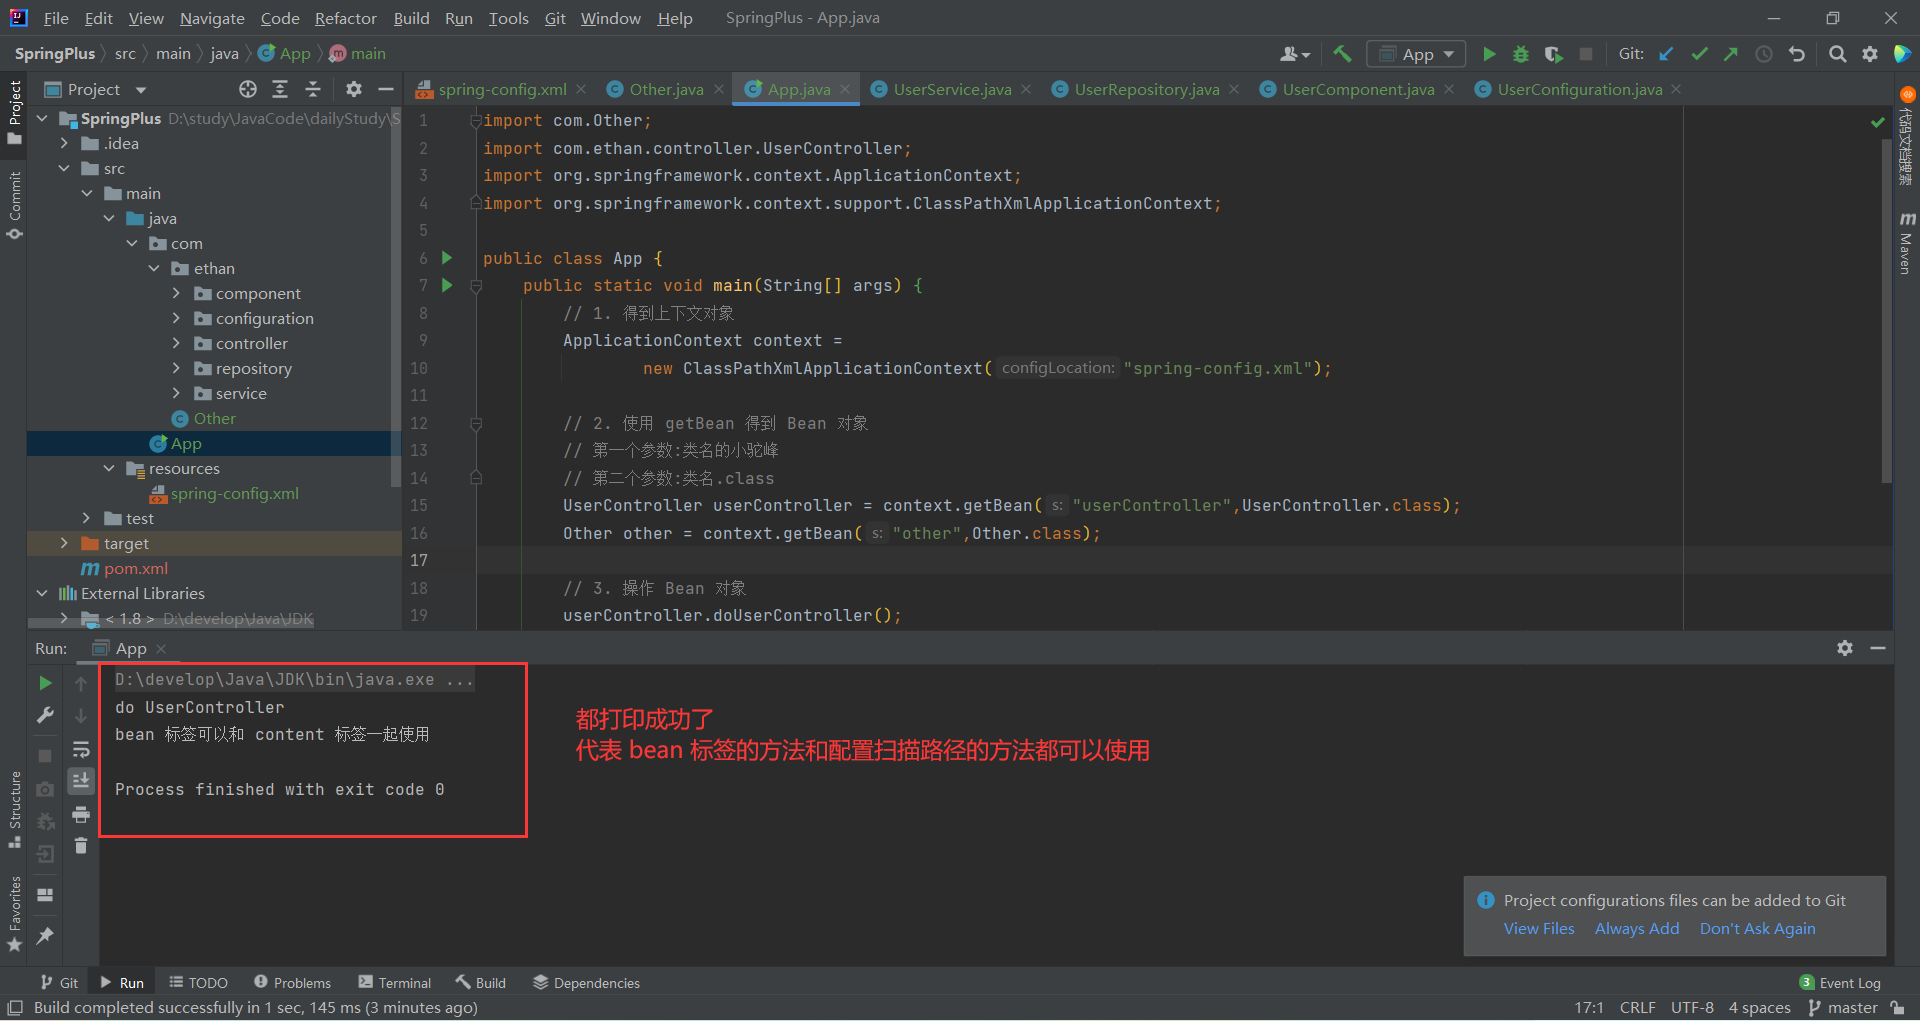Viewport: 1920px width, 1021px height.
Task: Expand the configuration package
Action: tap(176, 319)
